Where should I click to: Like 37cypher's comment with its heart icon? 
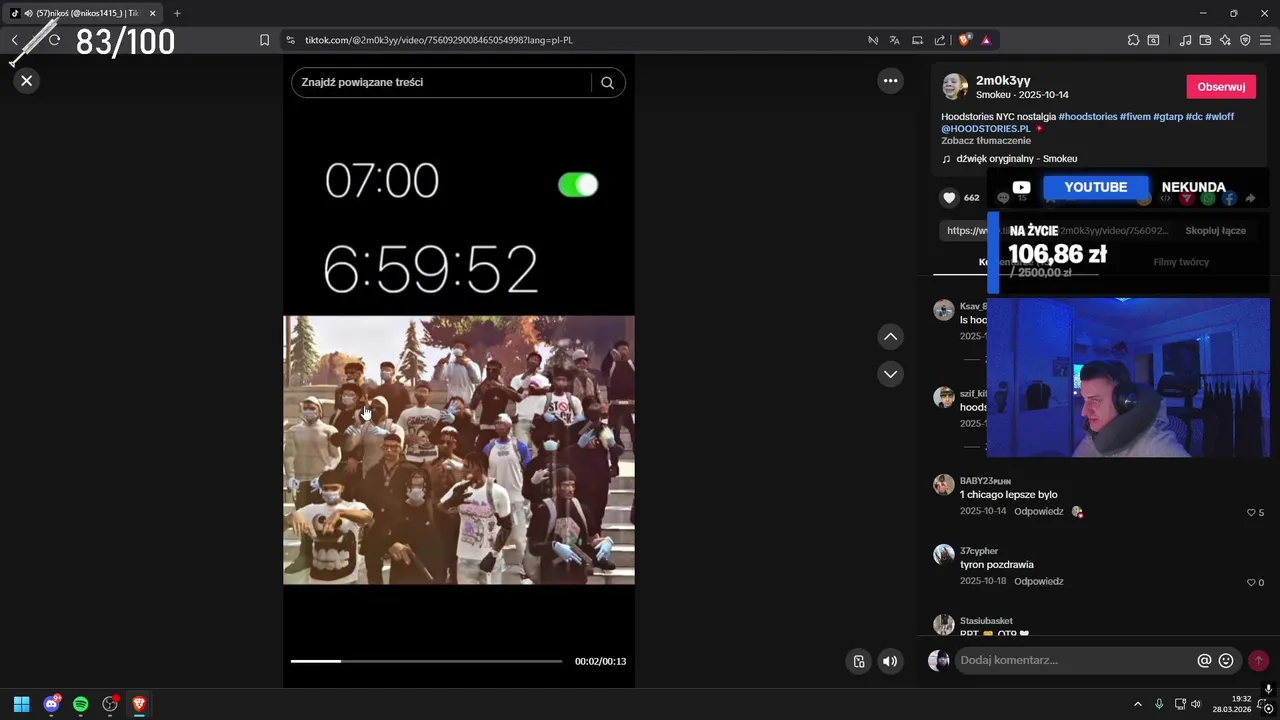(1251, 583)
